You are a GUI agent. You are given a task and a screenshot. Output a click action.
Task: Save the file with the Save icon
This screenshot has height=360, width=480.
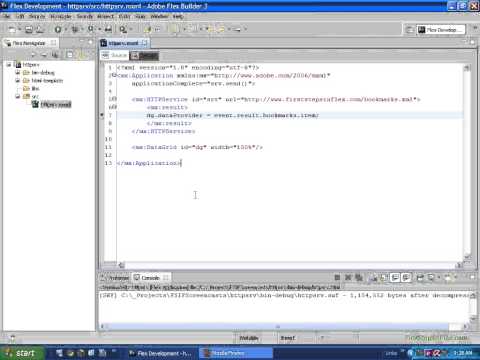coord(29,30)
